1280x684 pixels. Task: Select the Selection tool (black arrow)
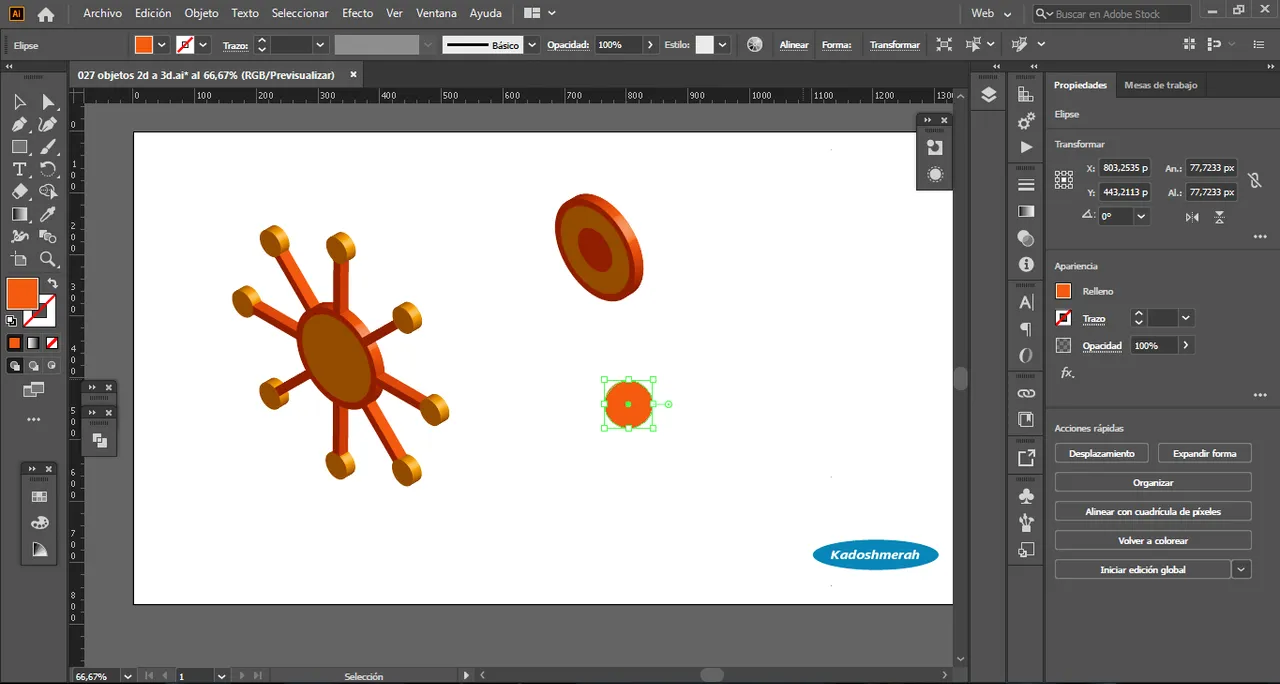pyautogui.click(x=19, y=101)
